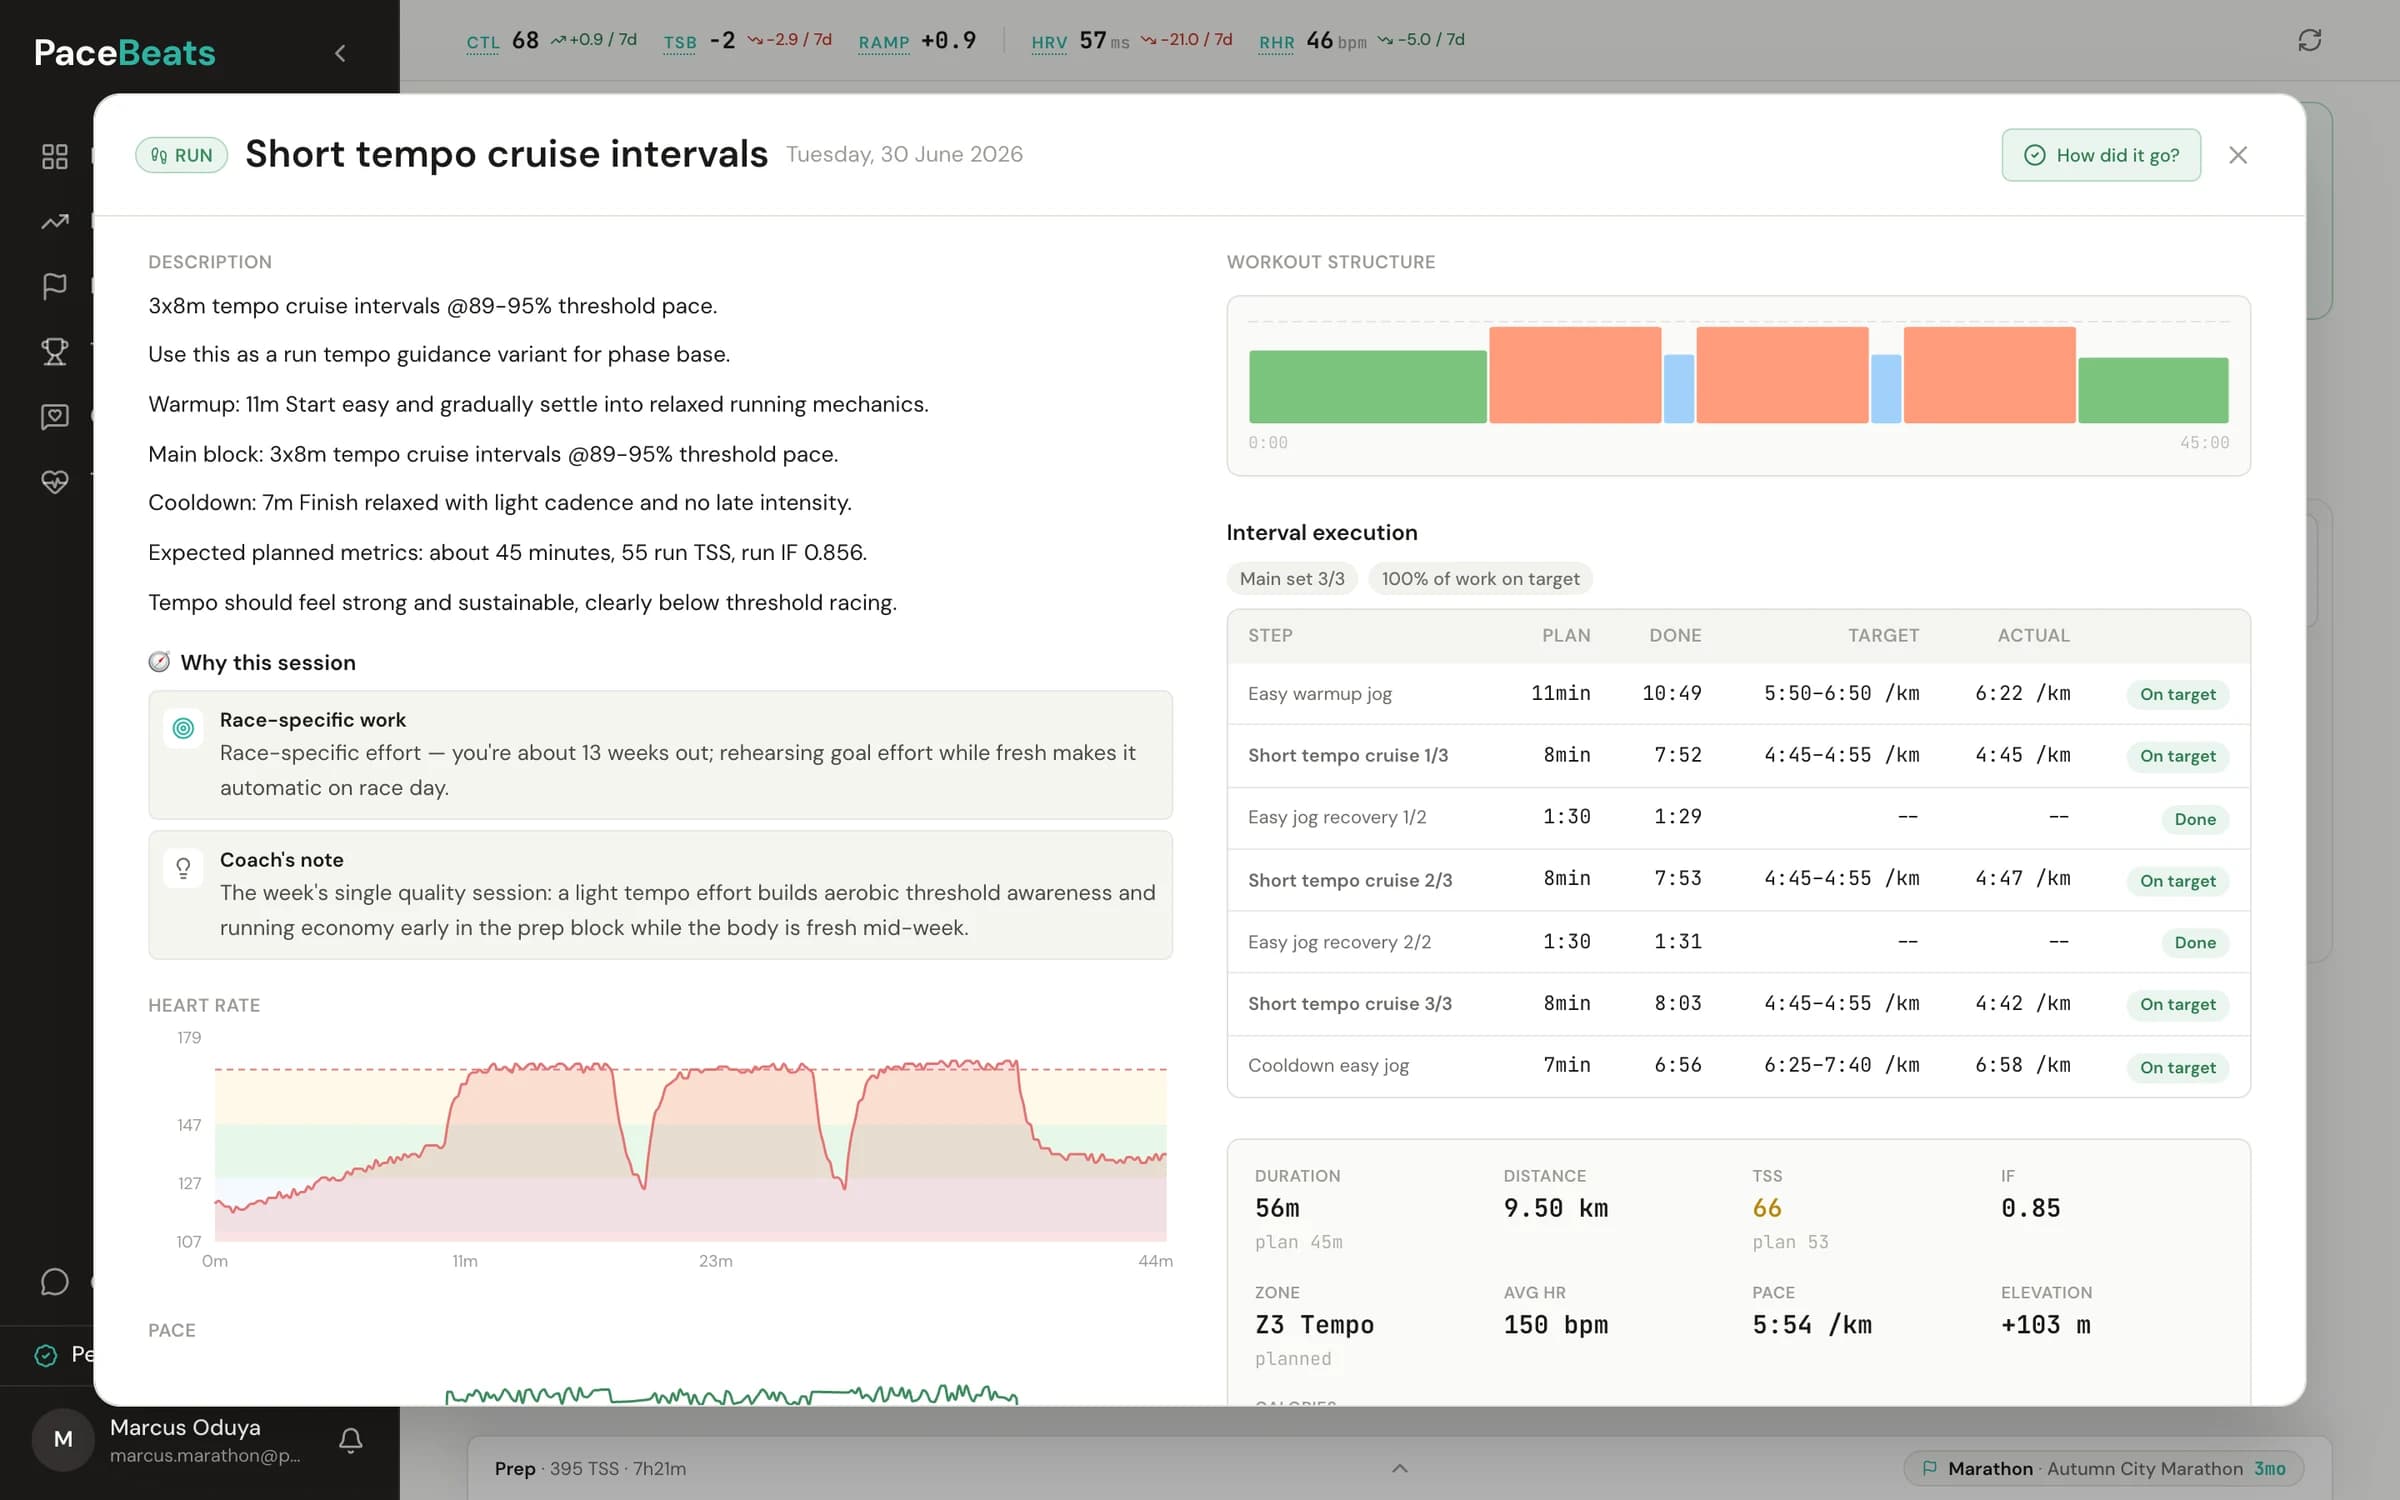The image size is (2400, 1500).
Task: Click the Coach's note lightbulb icon
Action: (183, 869)
